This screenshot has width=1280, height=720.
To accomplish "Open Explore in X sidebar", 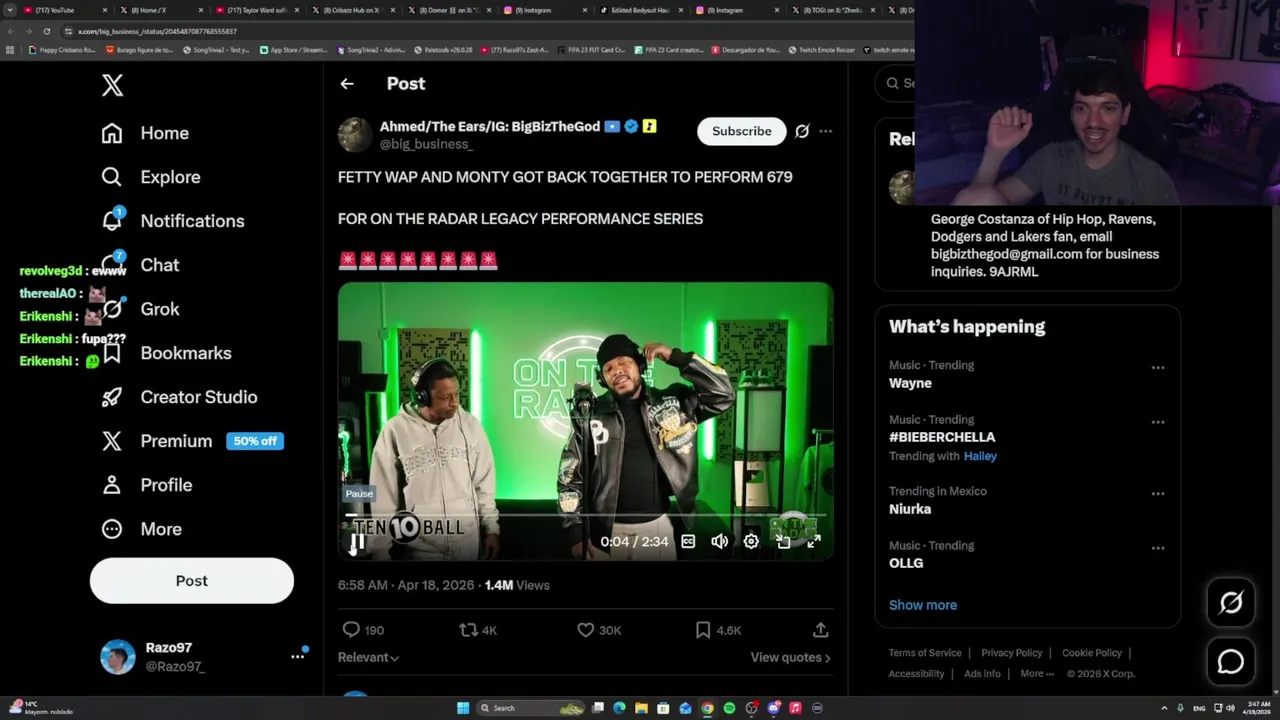I will [x=151, y=177].
